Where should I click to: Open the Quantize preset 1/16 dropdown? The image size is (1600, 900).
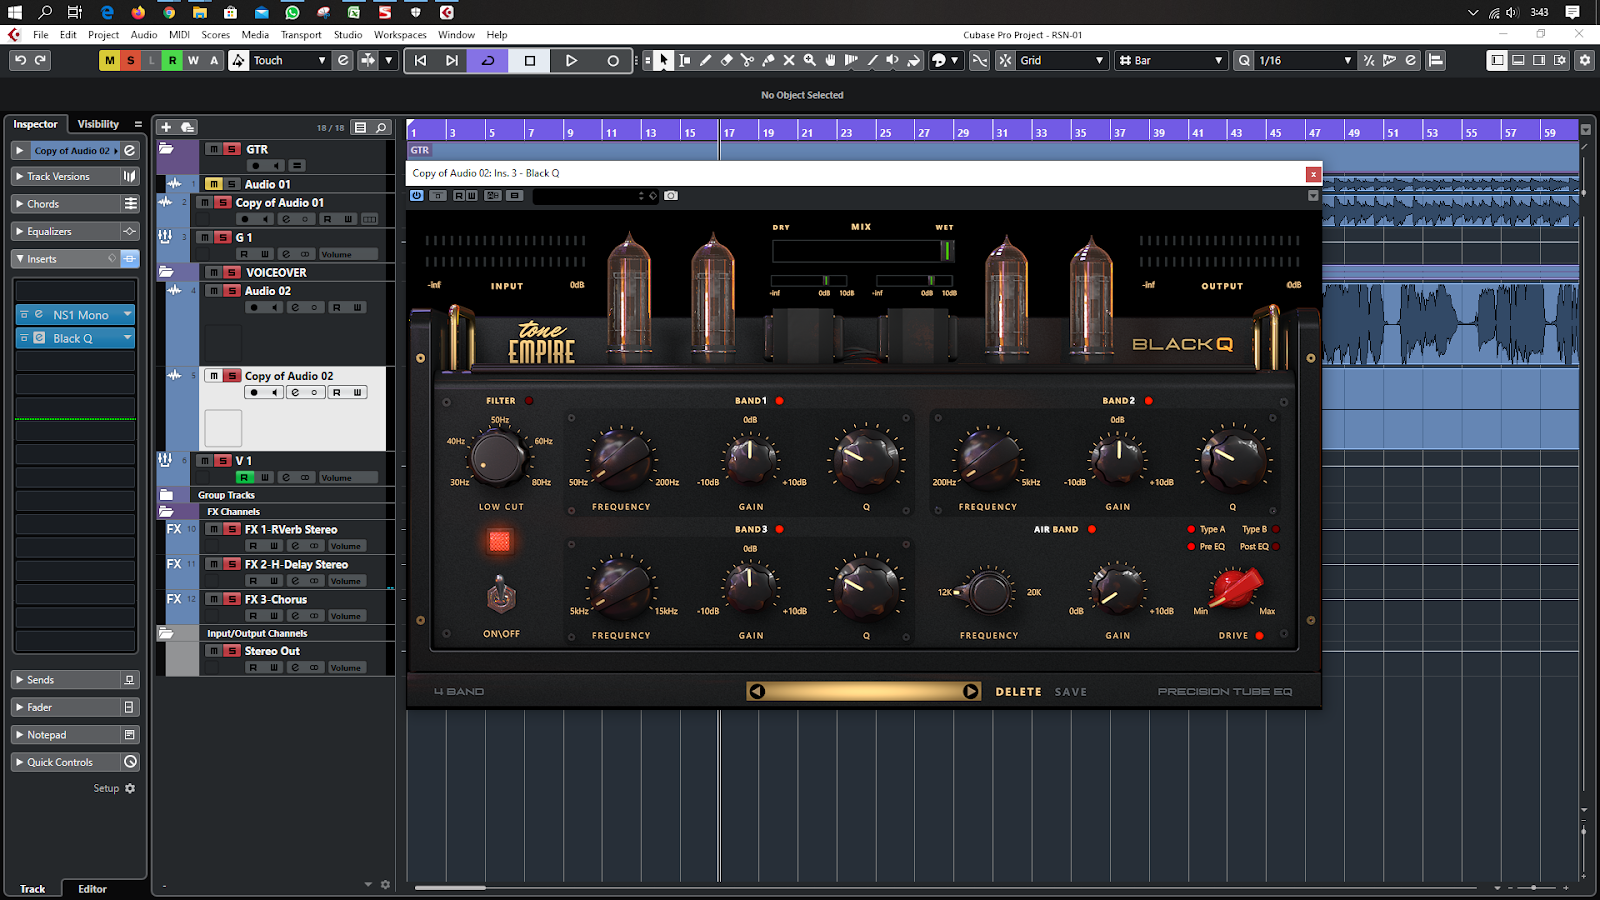pos(1304,60)
